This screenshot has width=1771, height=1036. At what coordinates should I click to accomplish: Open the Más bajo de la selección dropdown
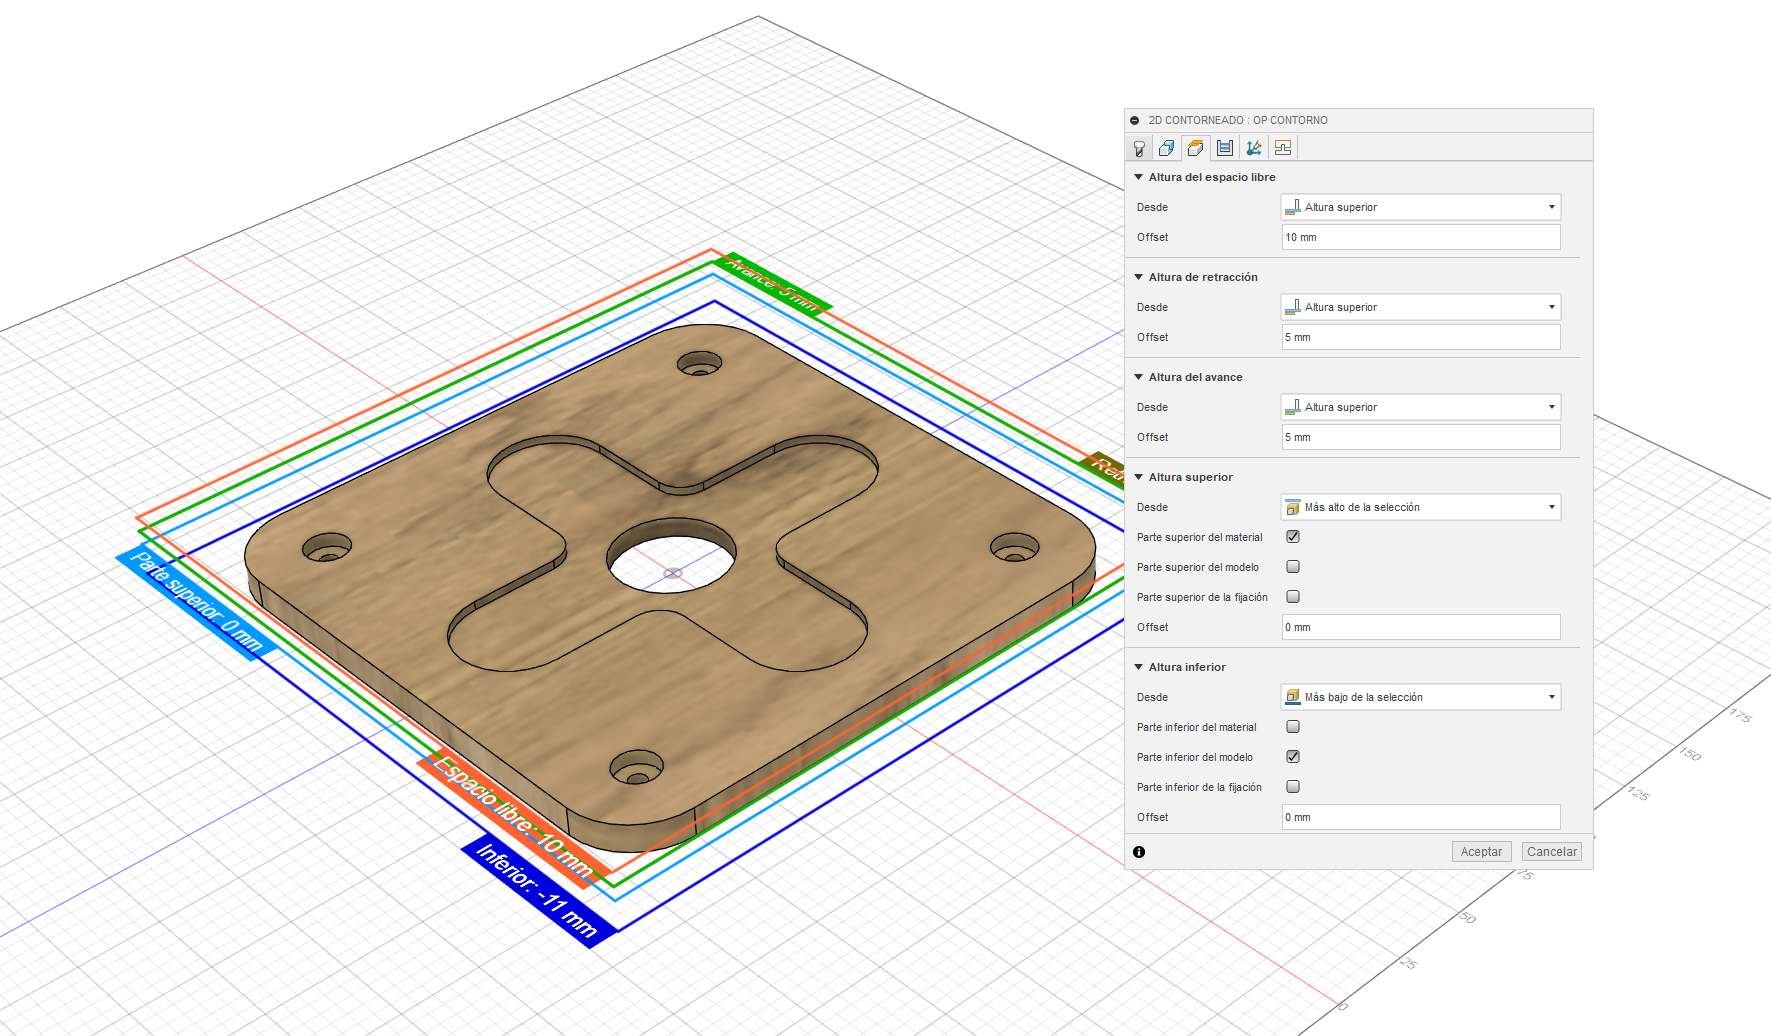pos(1421,697)
